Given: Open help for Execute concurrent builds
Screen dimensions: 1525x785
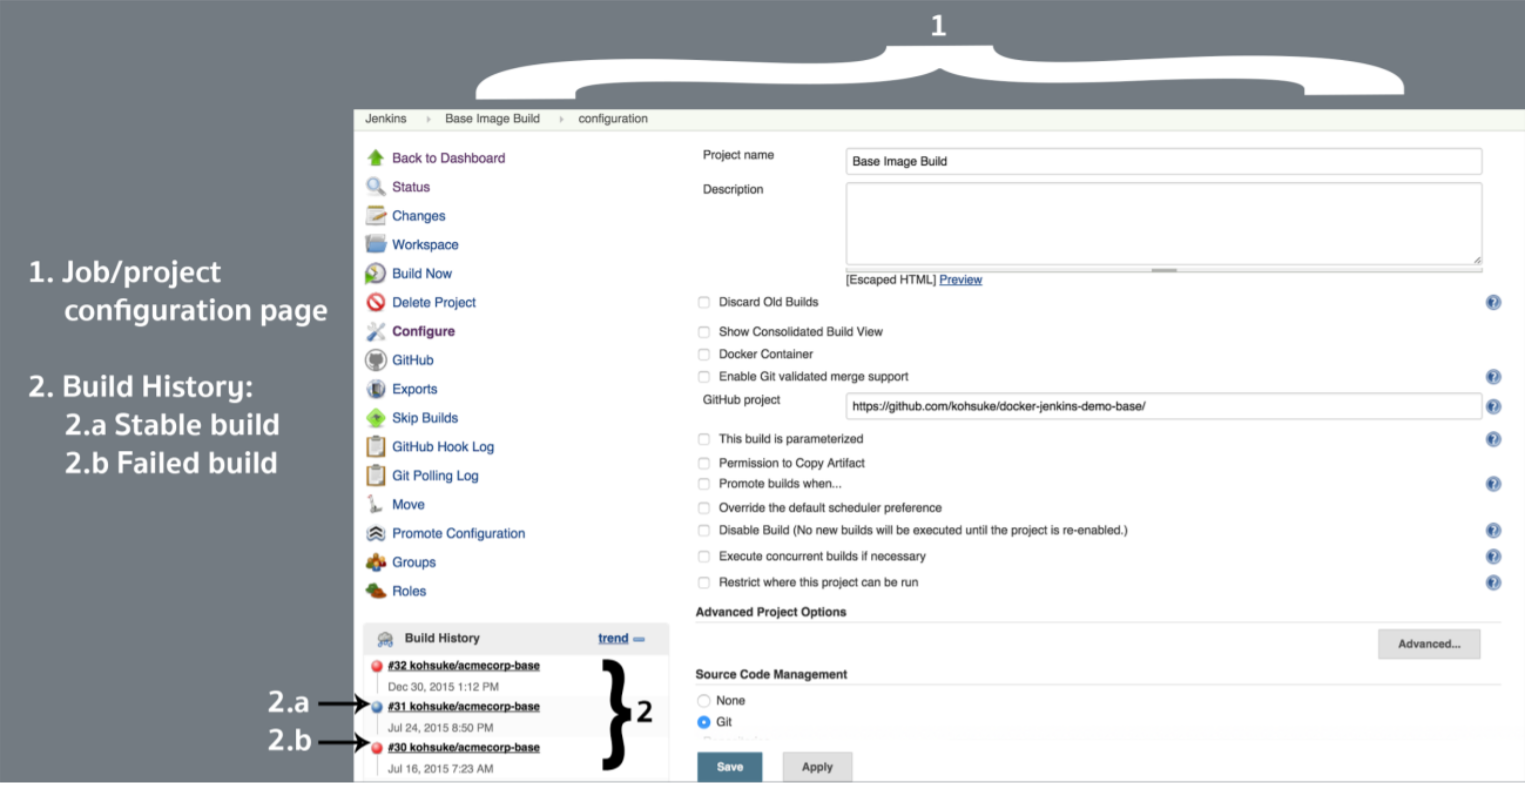Looking at the screenshot, I should 1493,557.
